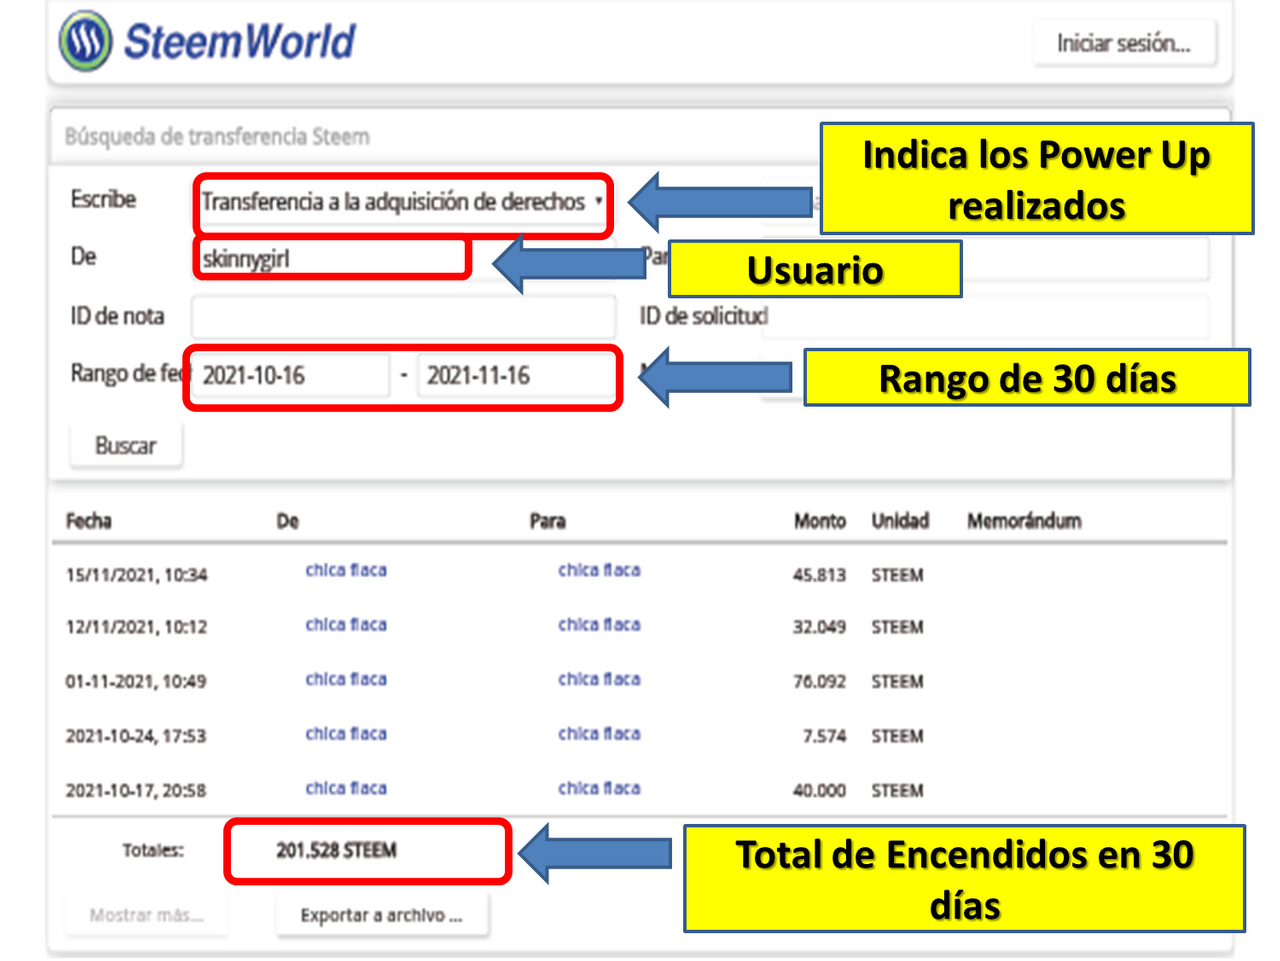Click the Para column header
Image resolution: width=1280 pixels, height=961 pixels.
coord(548,521)
